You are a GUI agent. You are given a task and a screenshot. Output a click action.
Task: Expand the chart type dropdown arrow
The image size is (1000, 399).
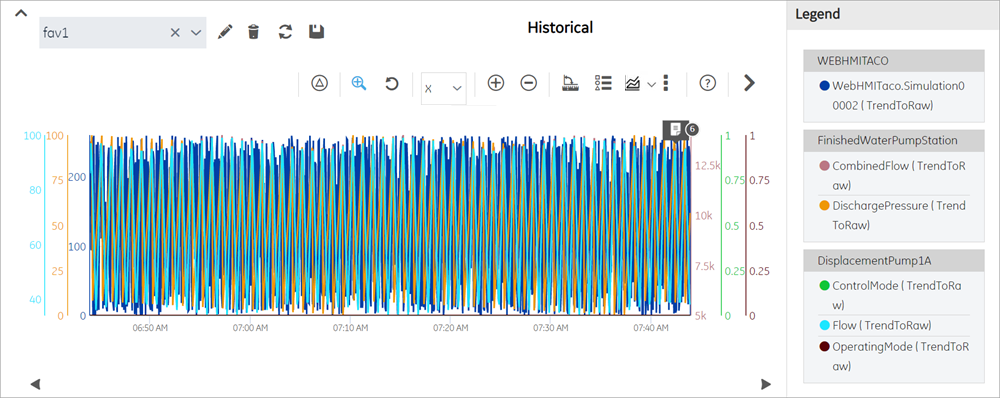652,84
